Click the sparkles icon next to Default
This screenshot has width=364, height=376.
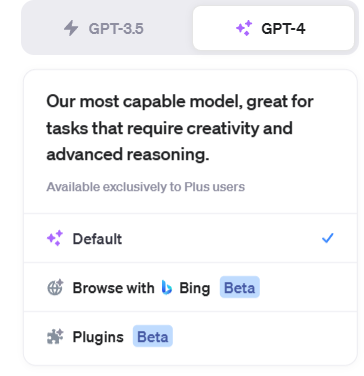pyautogui.click(x=55, y=238)
